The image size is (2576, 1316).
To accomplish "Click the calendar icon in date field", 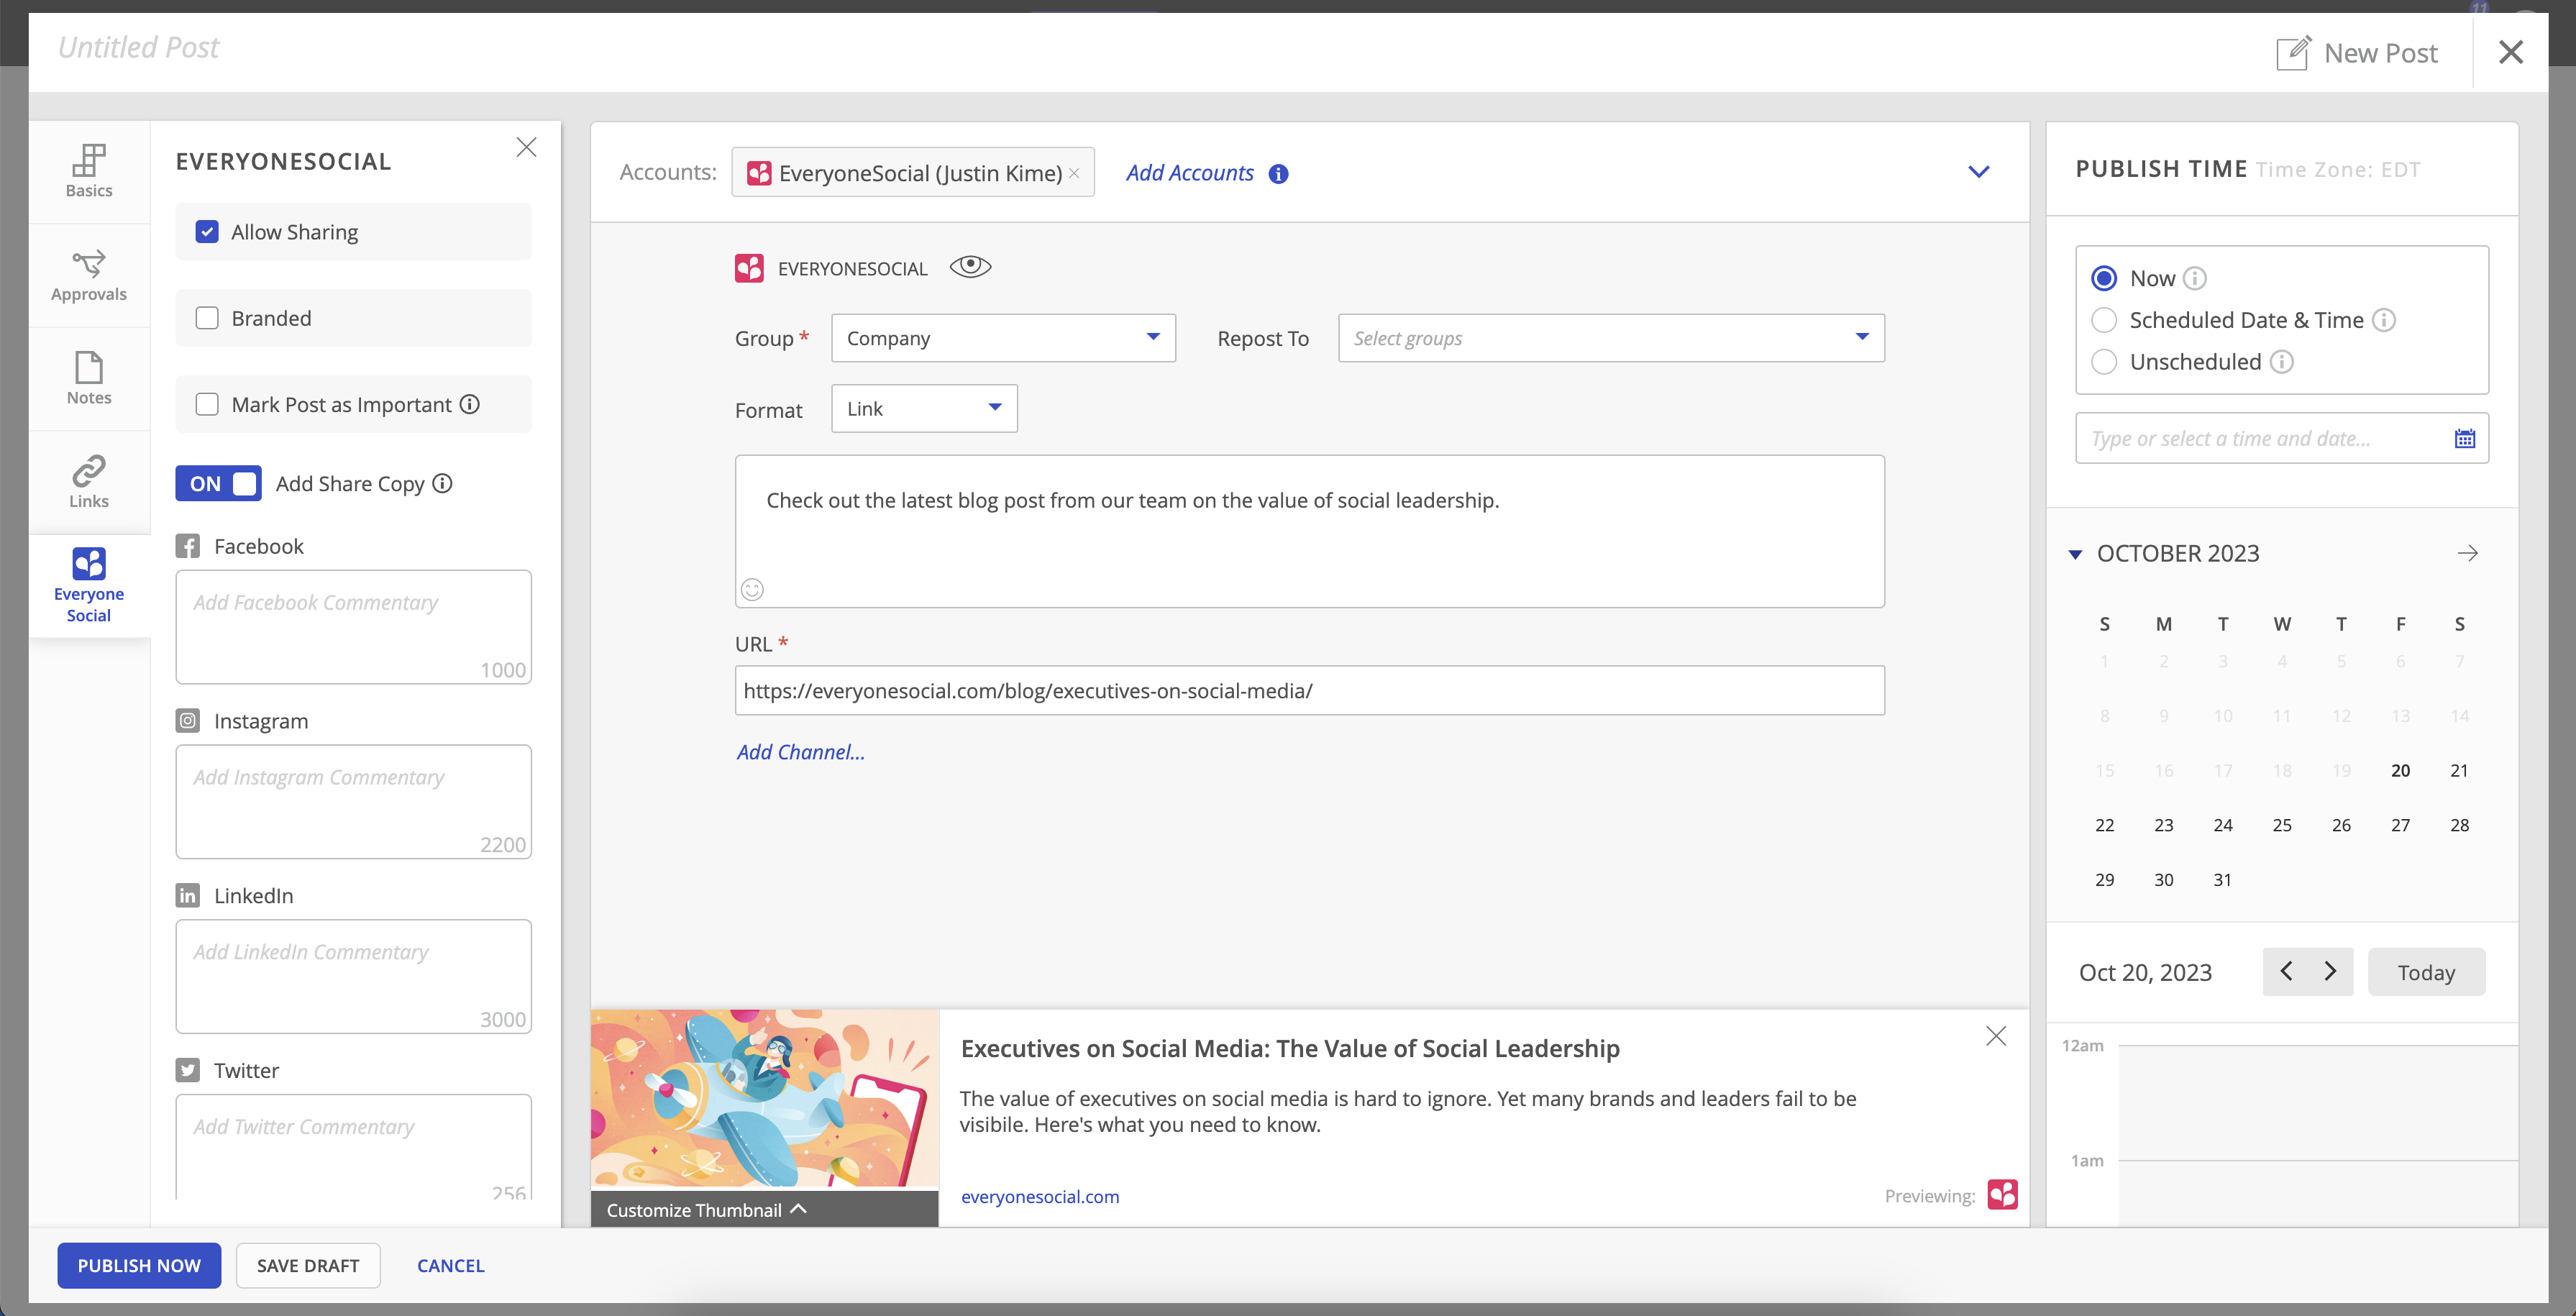I will [x=2464, y=438].
